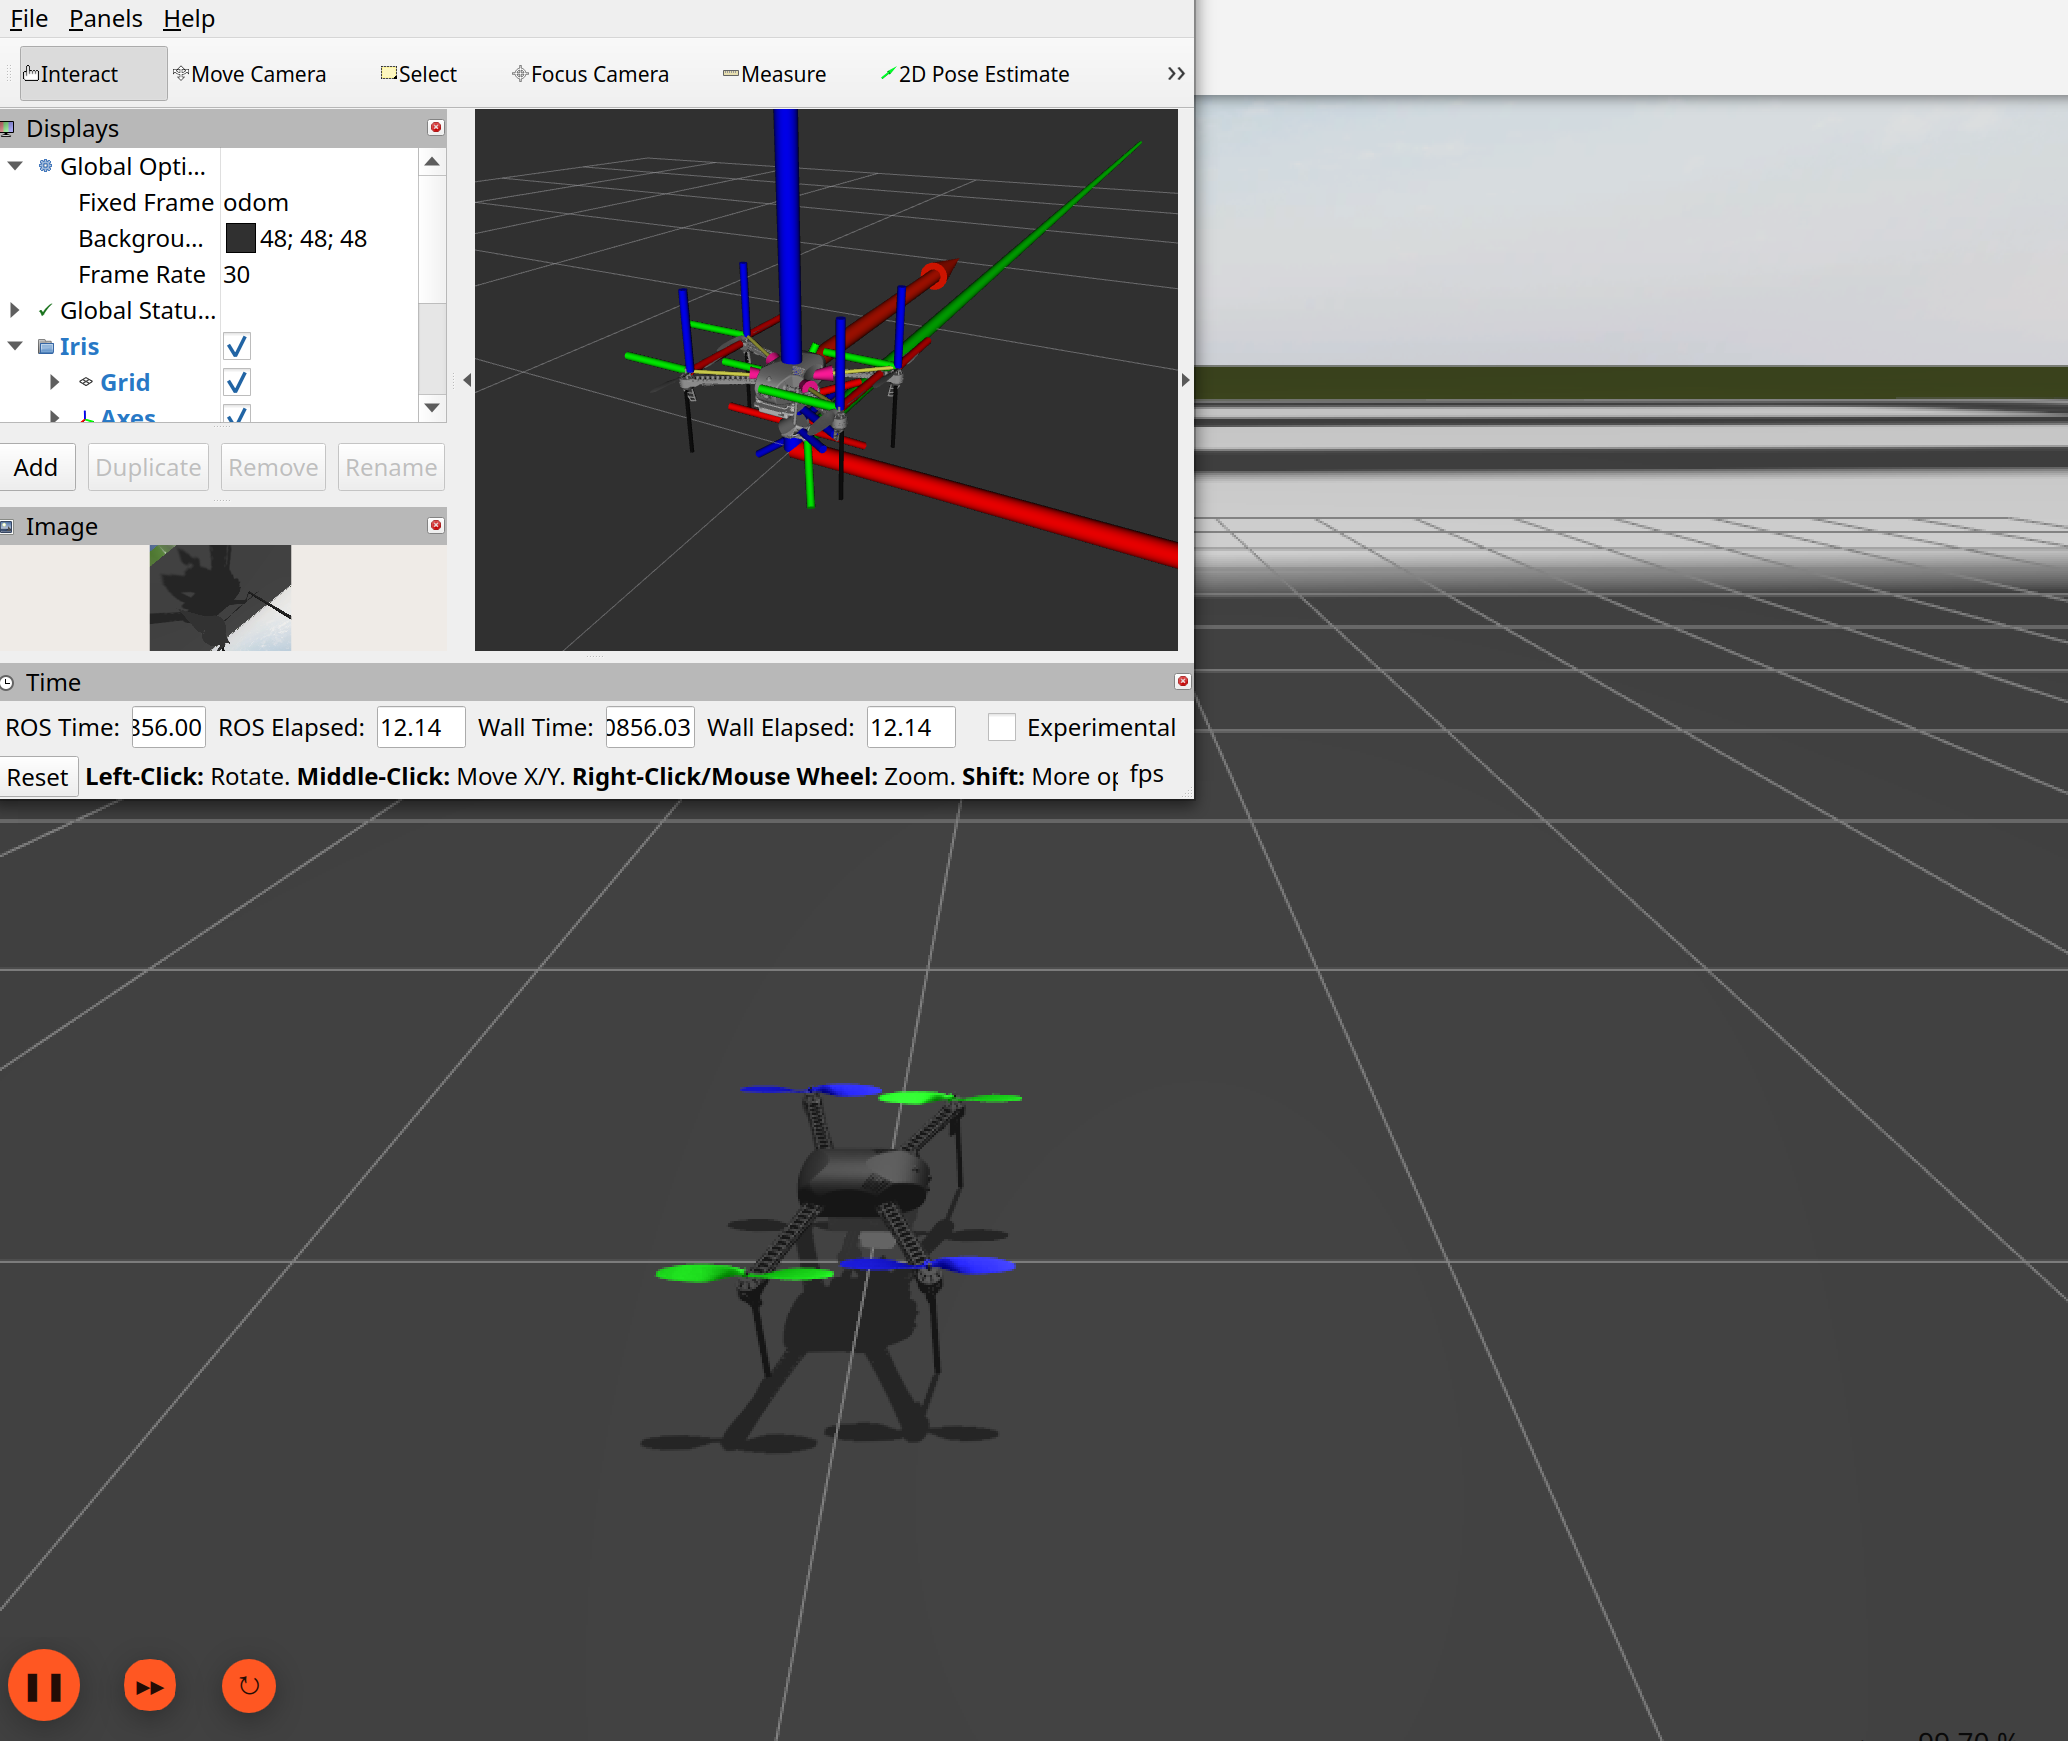Collapse the Iris group
The height and width of the screenshot is (1741, 2068).
point(15,346)
